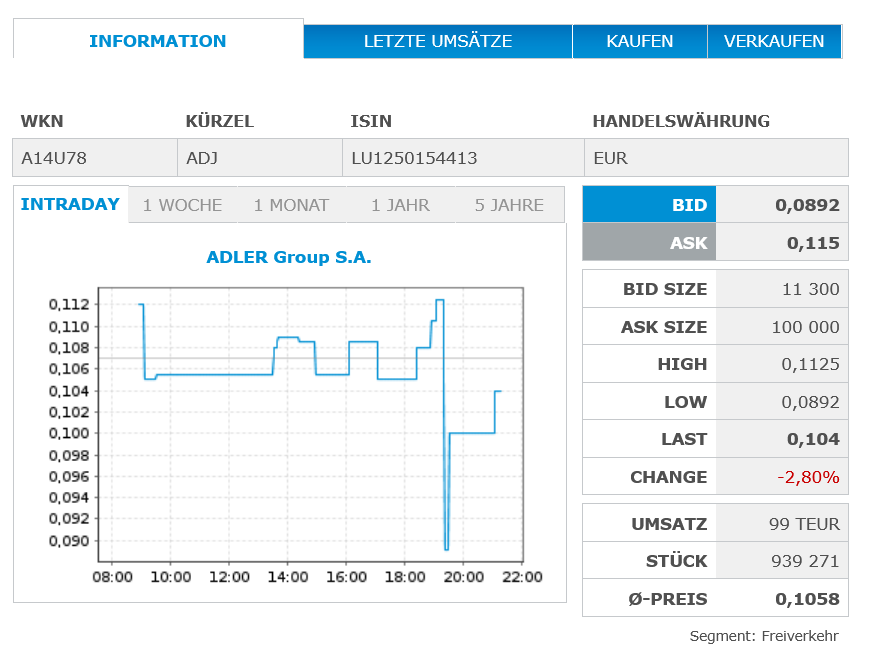
Task: Click the ask price 0,115
Action: 813,243
